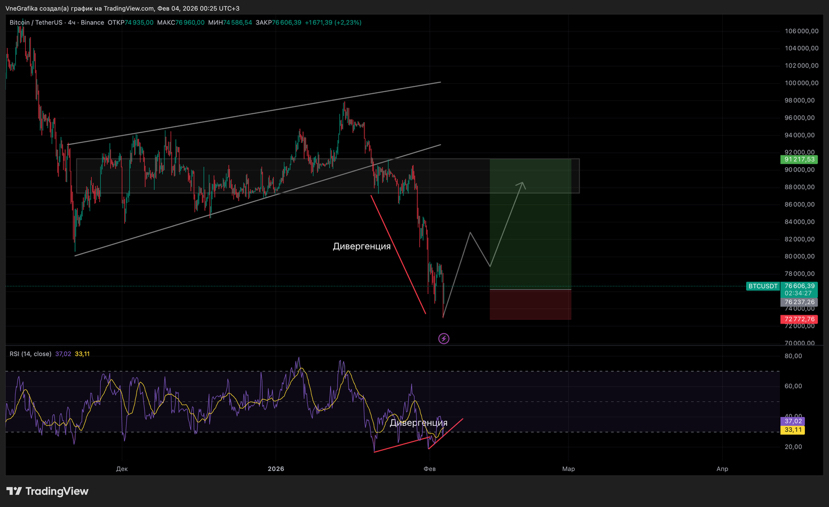Screen dimensions: 829x507
Task: Click the 76 606,39 current price label
Action: tap(799, 285)
